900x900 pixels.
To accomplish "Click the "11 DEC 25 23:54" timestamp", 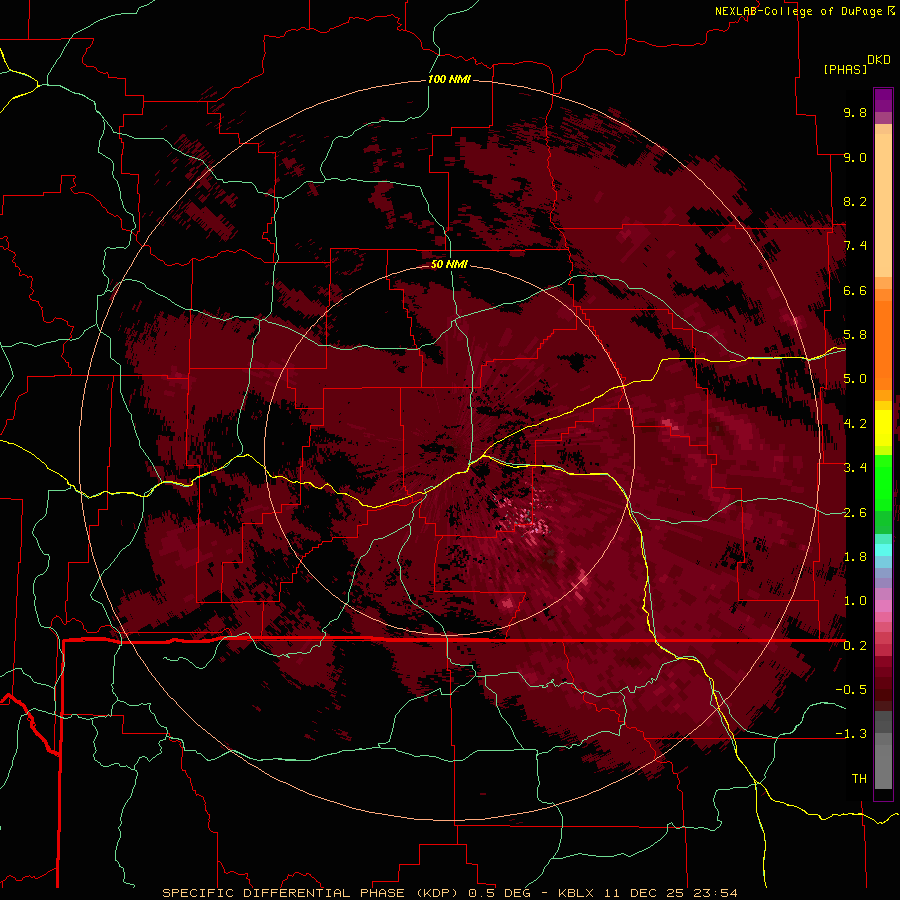I will [x=670, y=893].
